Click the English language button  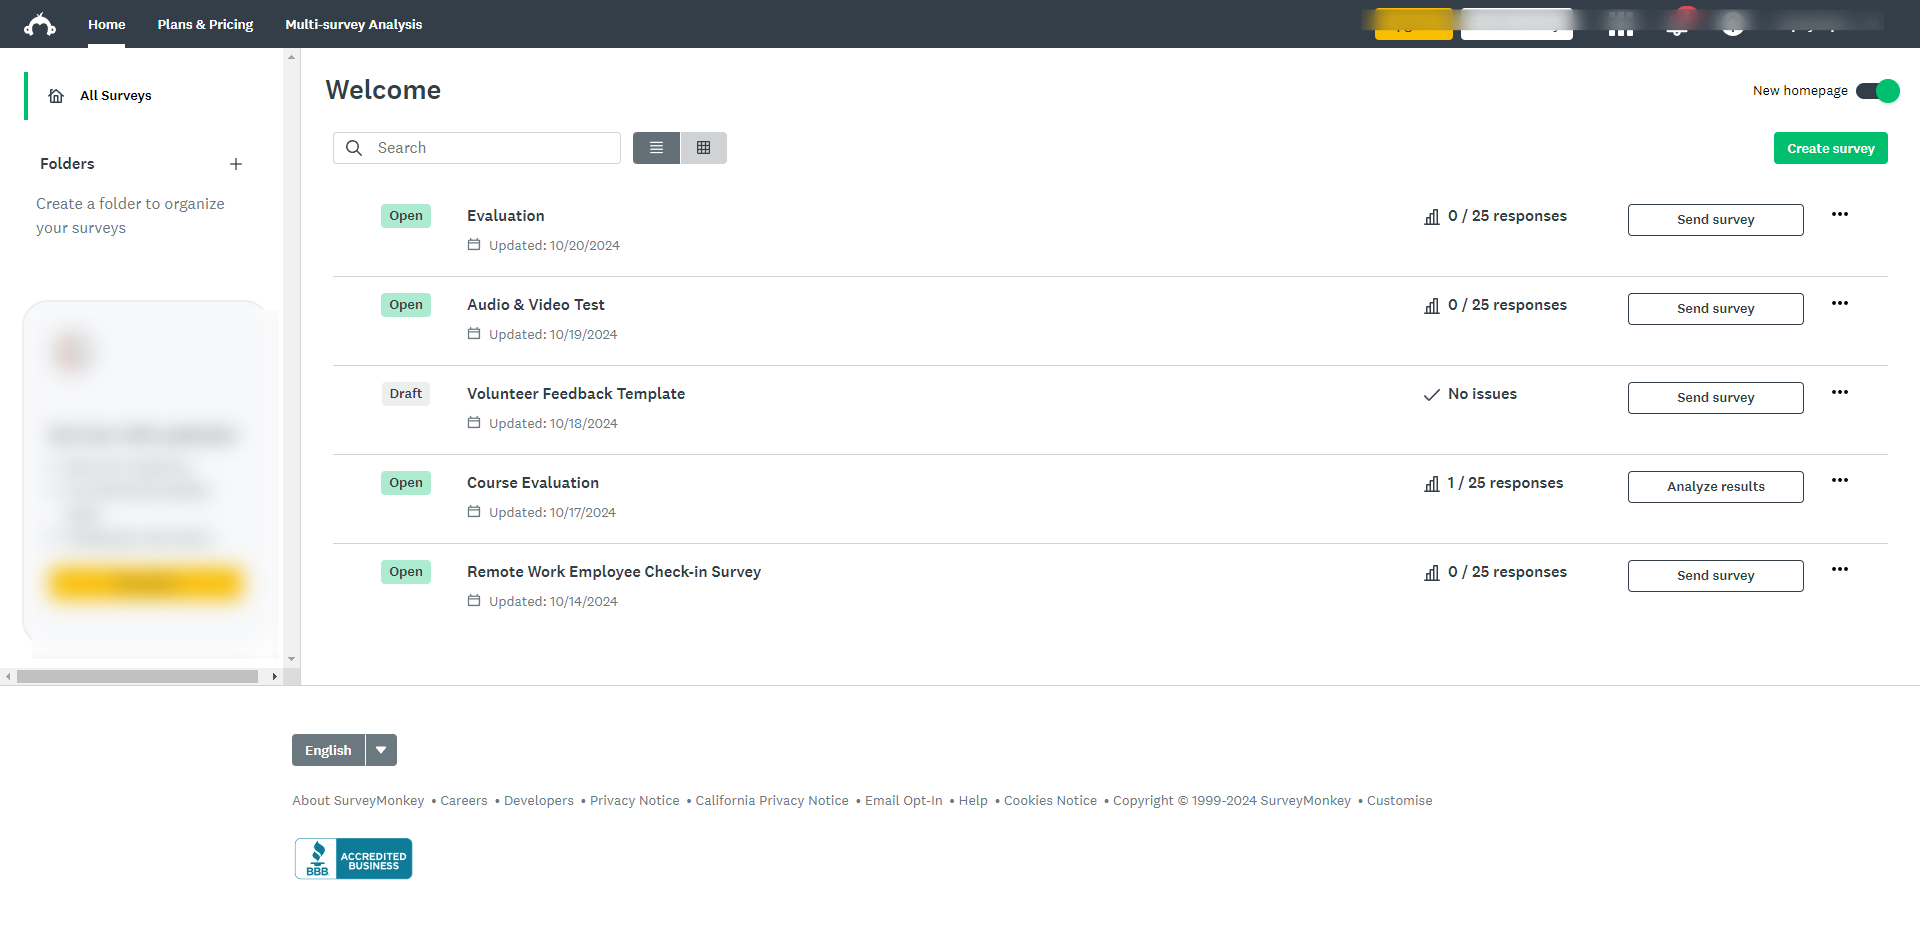pos(328,750)
